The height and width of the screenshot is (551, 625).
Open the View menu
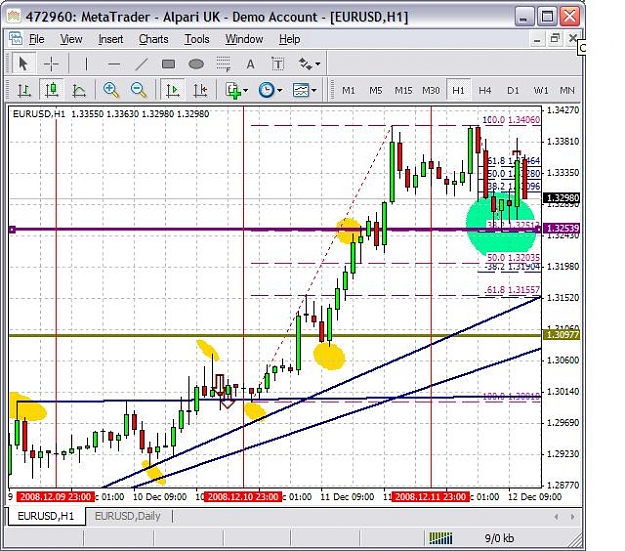click(71, 39)
